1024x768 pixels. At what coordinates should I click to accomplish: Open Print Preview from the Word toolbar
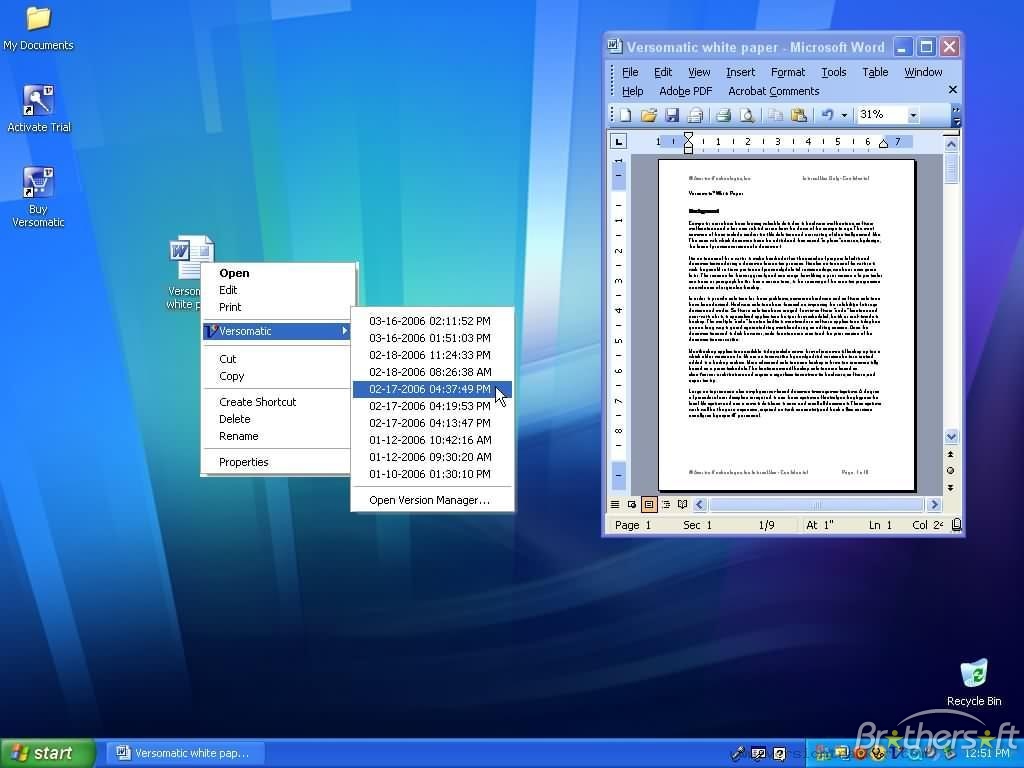tap(746, 116)
